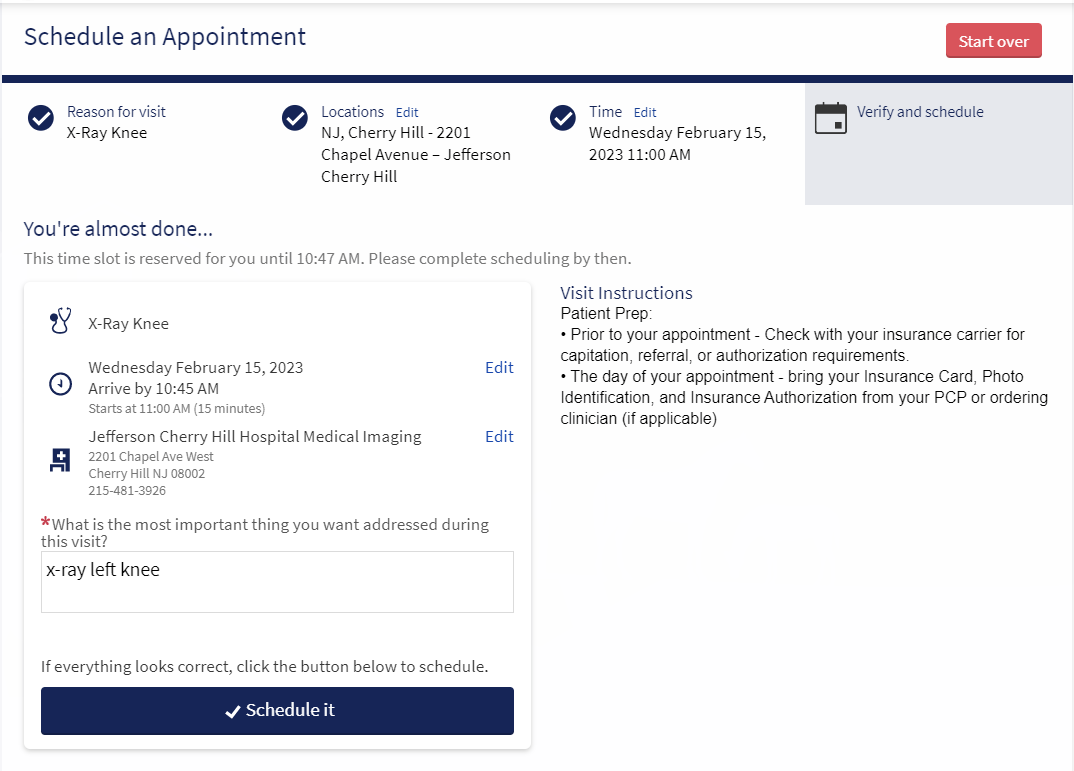Click the phone number 215-481-3926
Image resolution: width=1074 pixels, height=771 pixels.
tap(127, 491)
